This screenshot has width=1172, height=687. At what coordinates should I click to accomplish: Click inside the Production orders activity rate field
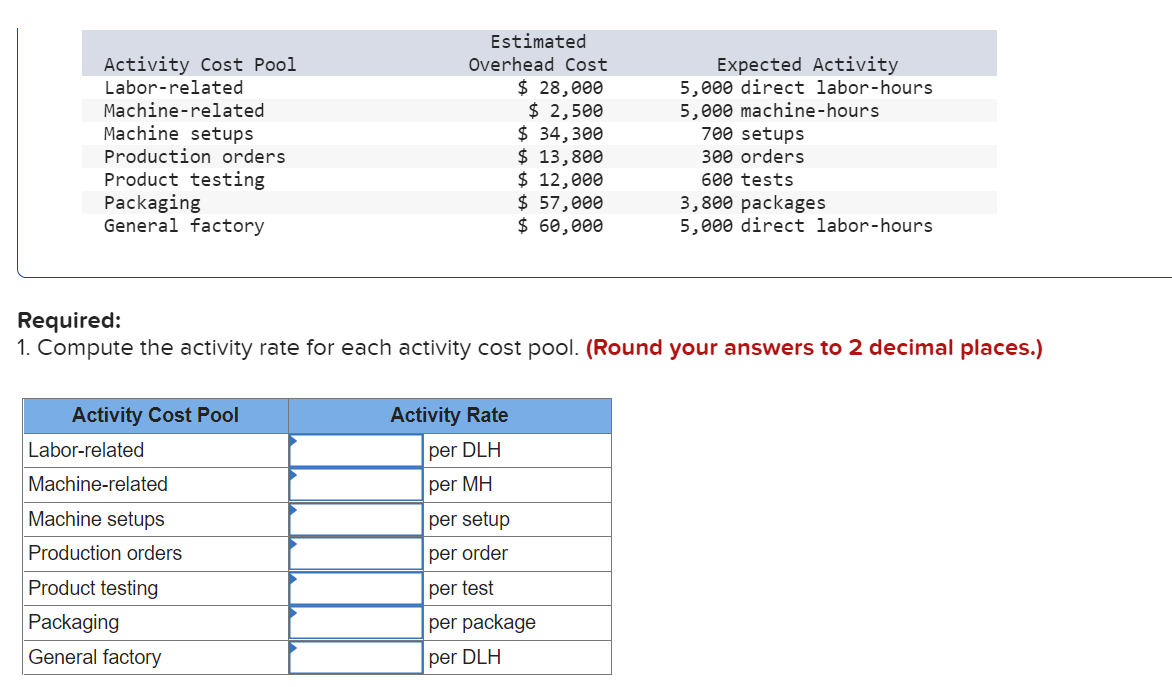pyautogui.click(x=356, y=553)
